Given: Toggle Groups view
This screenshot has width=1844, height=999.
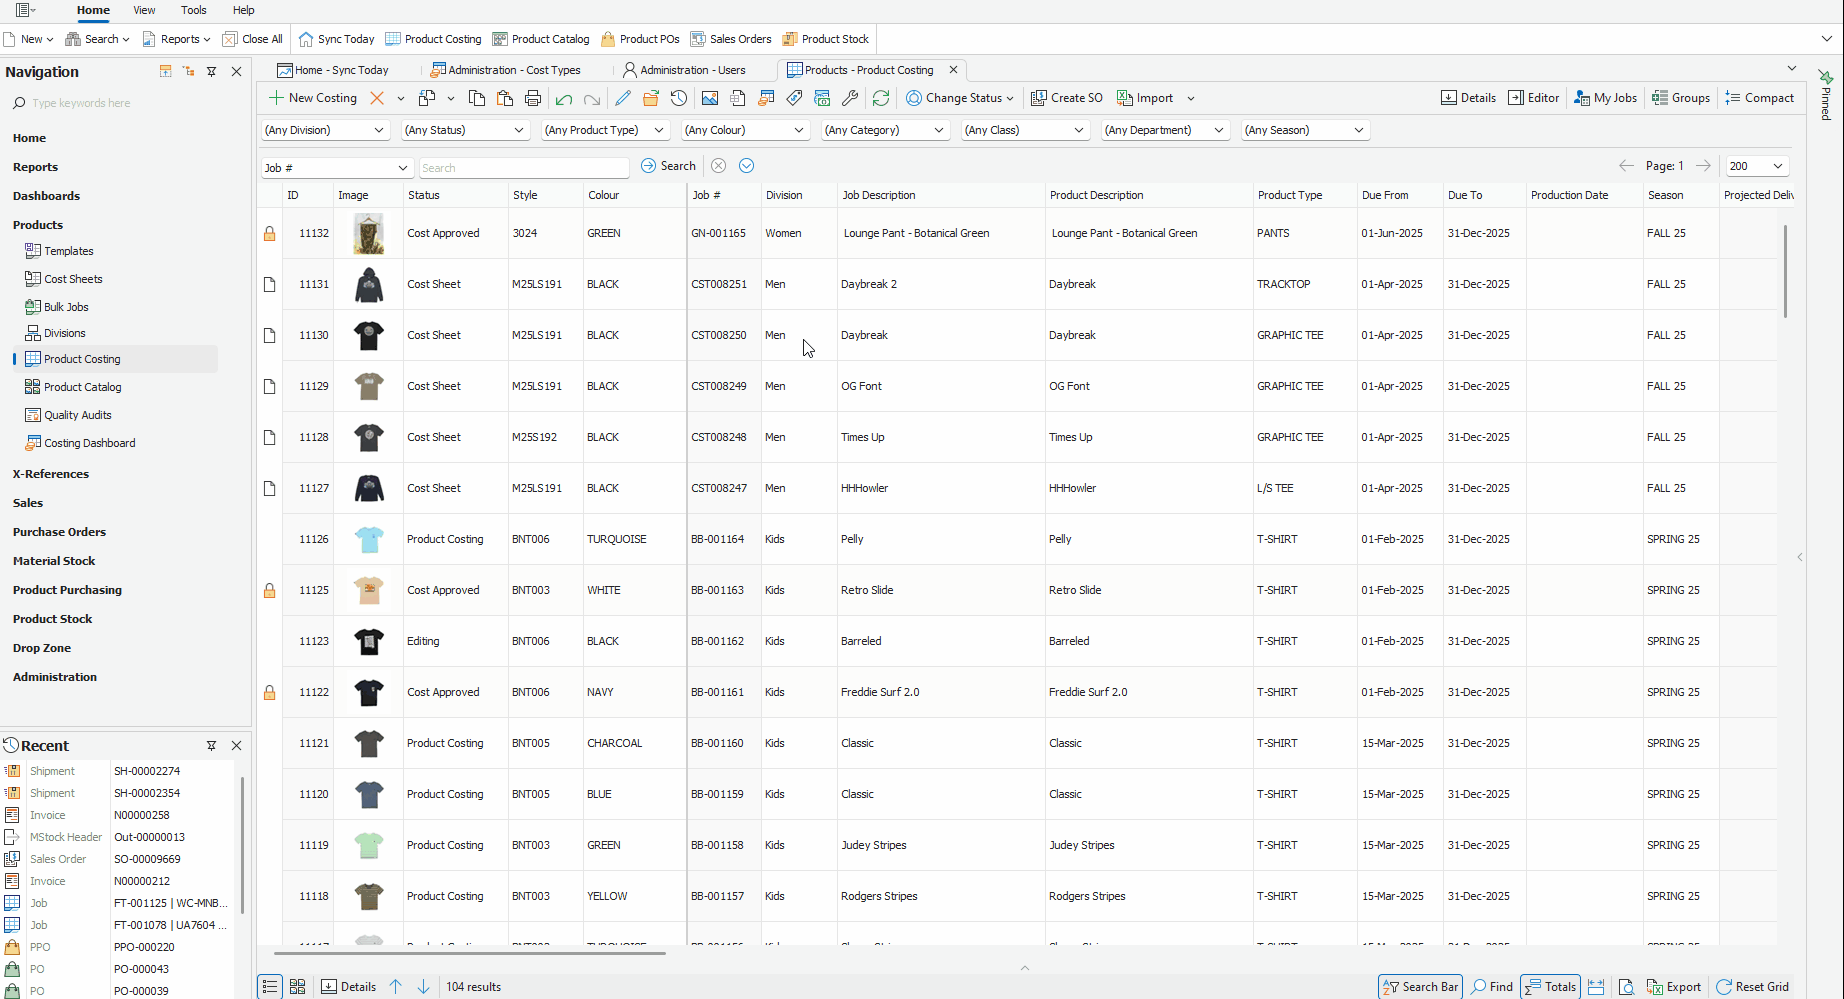Looking at the screenshot, I should coord(1681,98).
